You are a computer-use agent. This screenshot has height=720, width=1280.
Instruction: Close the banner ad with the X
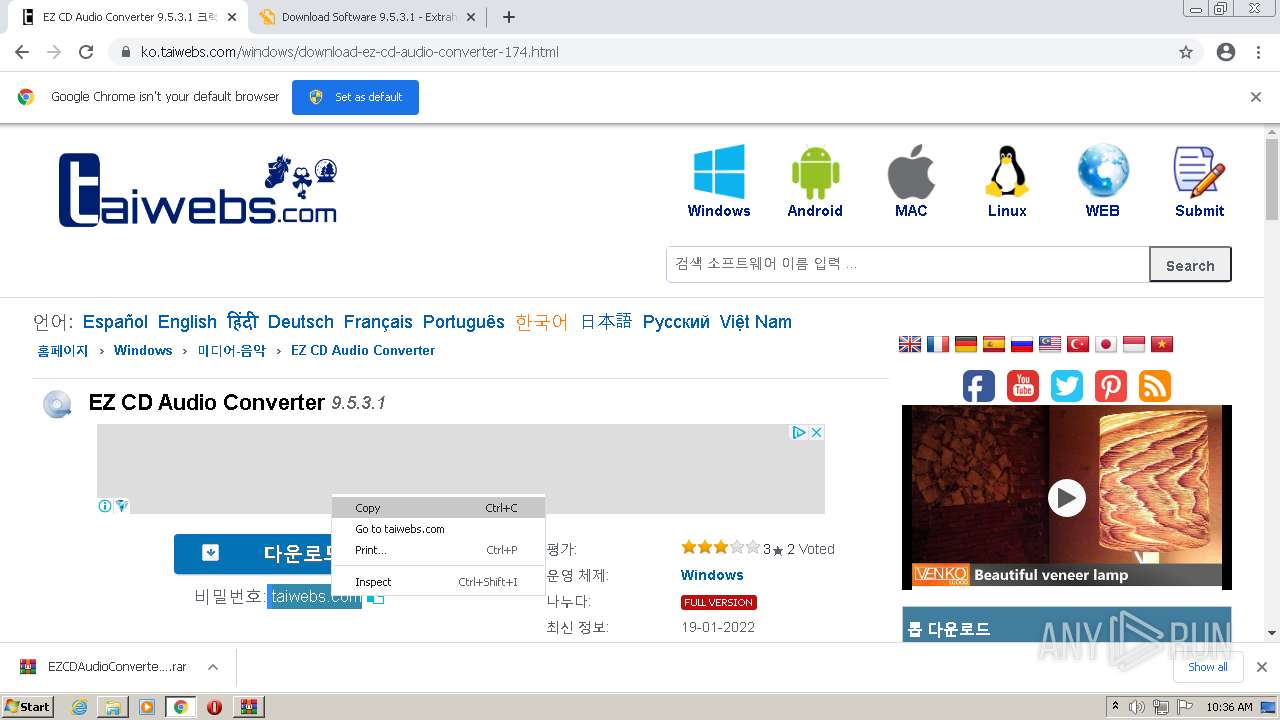point(816,432)
